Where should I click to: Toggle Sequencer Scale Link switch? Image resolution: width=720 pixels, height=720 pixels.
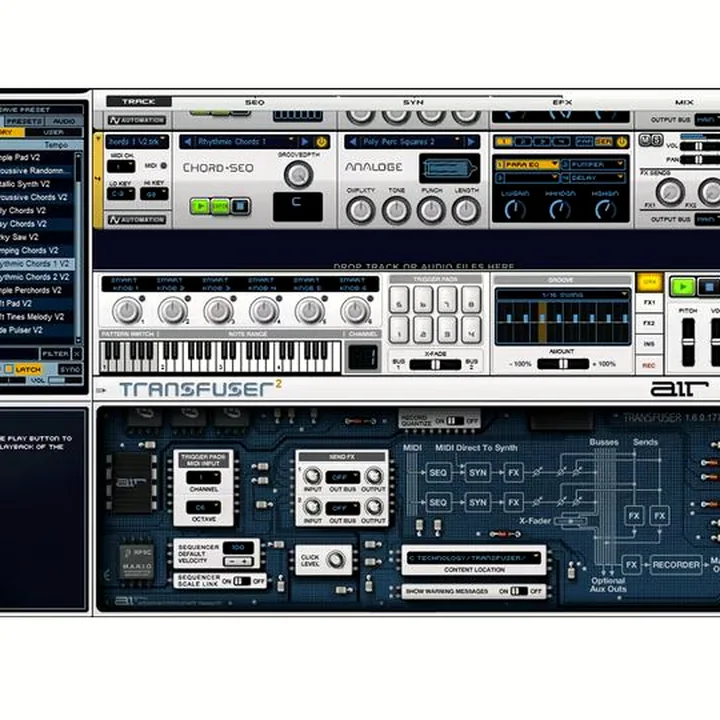[242, 581]
